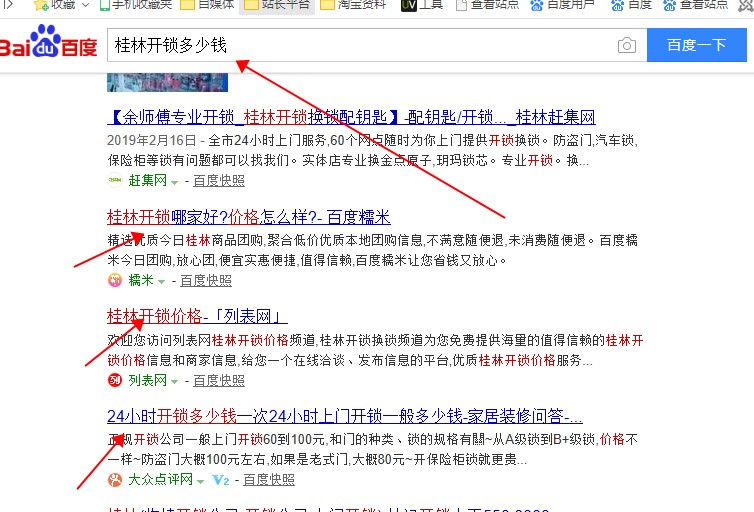Click the 大众点评网 source icon
This screenshot has width=754, height=512.
pyautogui.click(x=115, y=480)
